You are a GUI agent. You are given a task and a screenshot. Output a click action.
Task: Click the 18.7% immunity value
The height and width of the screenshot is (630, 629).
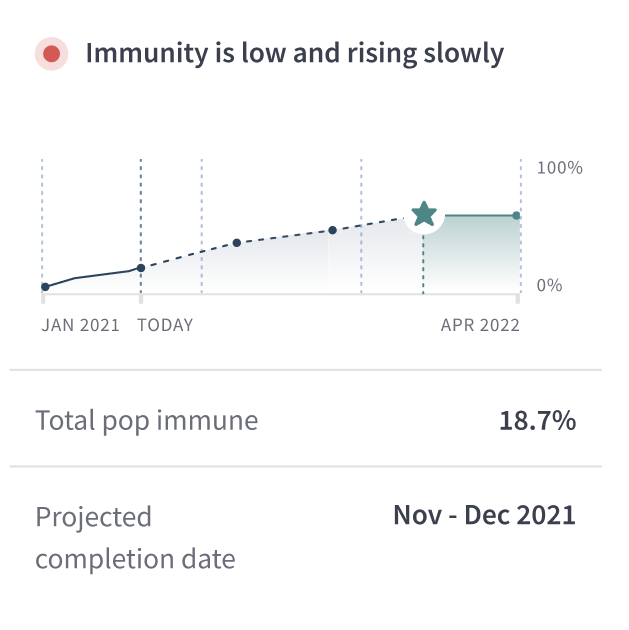tap(537, 421)
